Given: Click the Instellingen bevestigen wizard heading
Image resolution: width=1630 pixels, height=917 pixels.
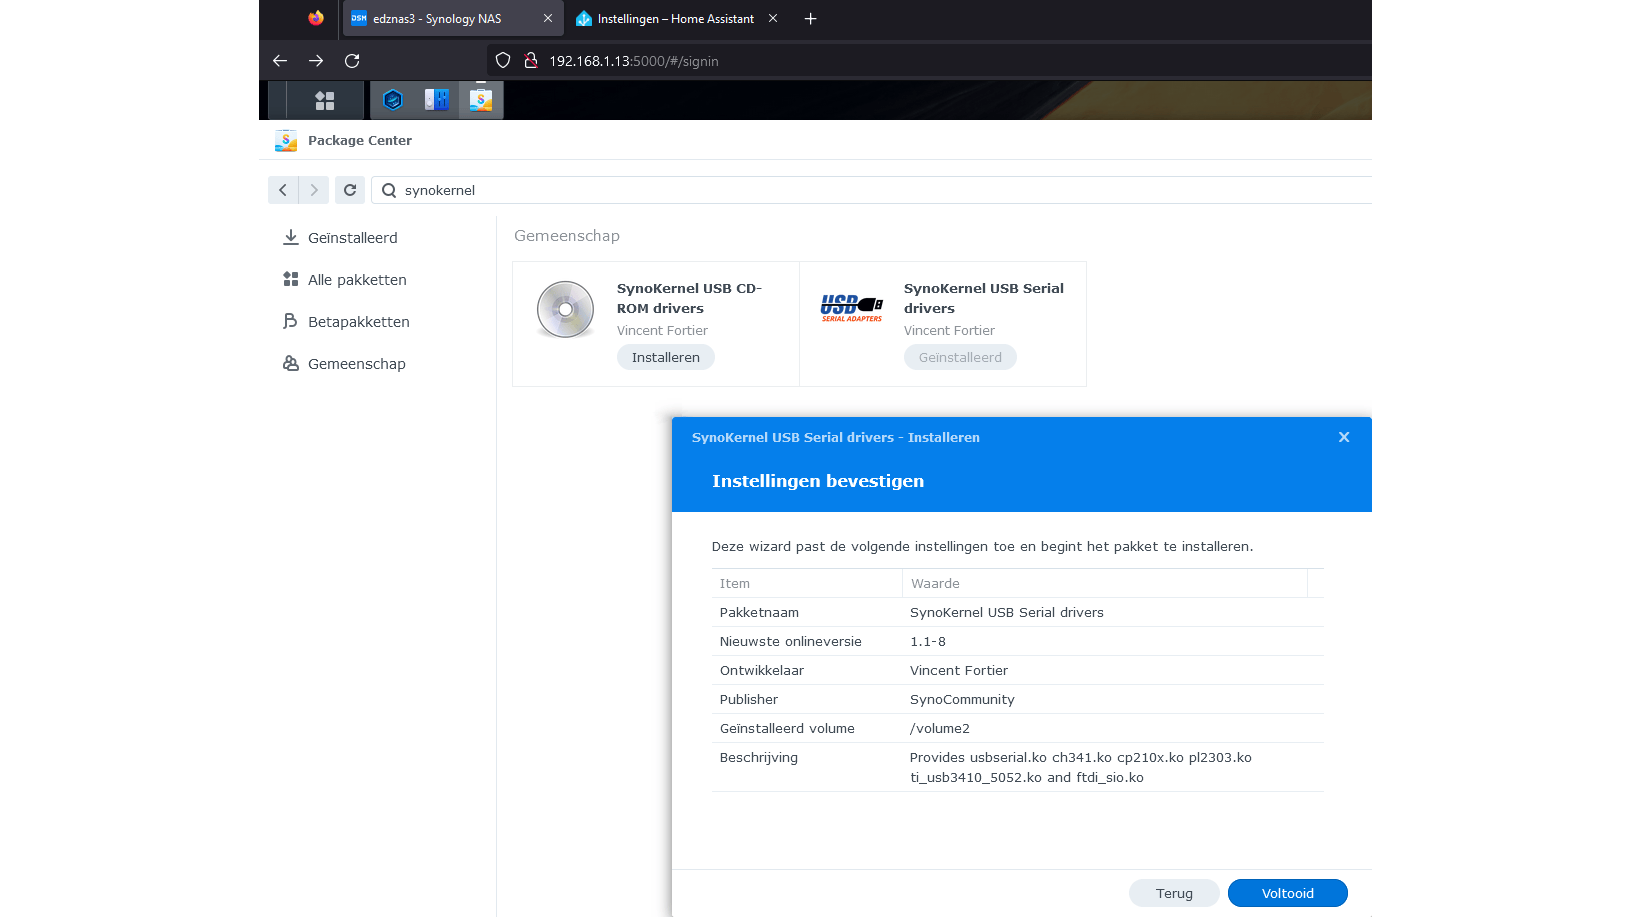Looking at the screenshot, I should [x=818, y=481].
